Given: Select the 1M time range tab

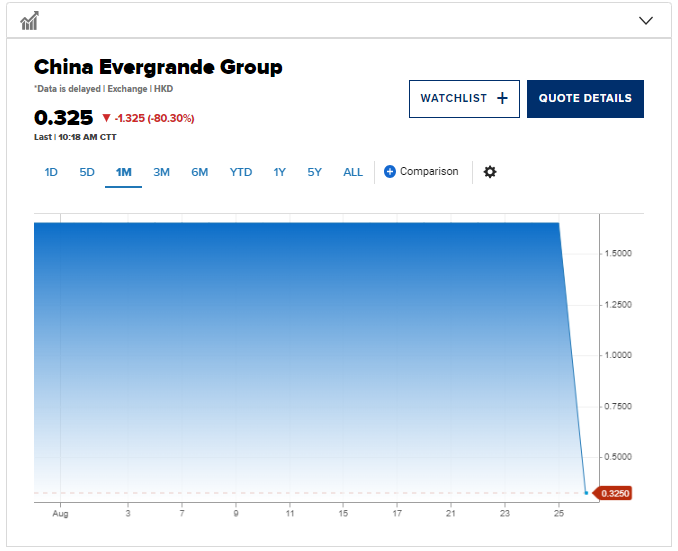Looking at the screenshot, I should (124, 172).
